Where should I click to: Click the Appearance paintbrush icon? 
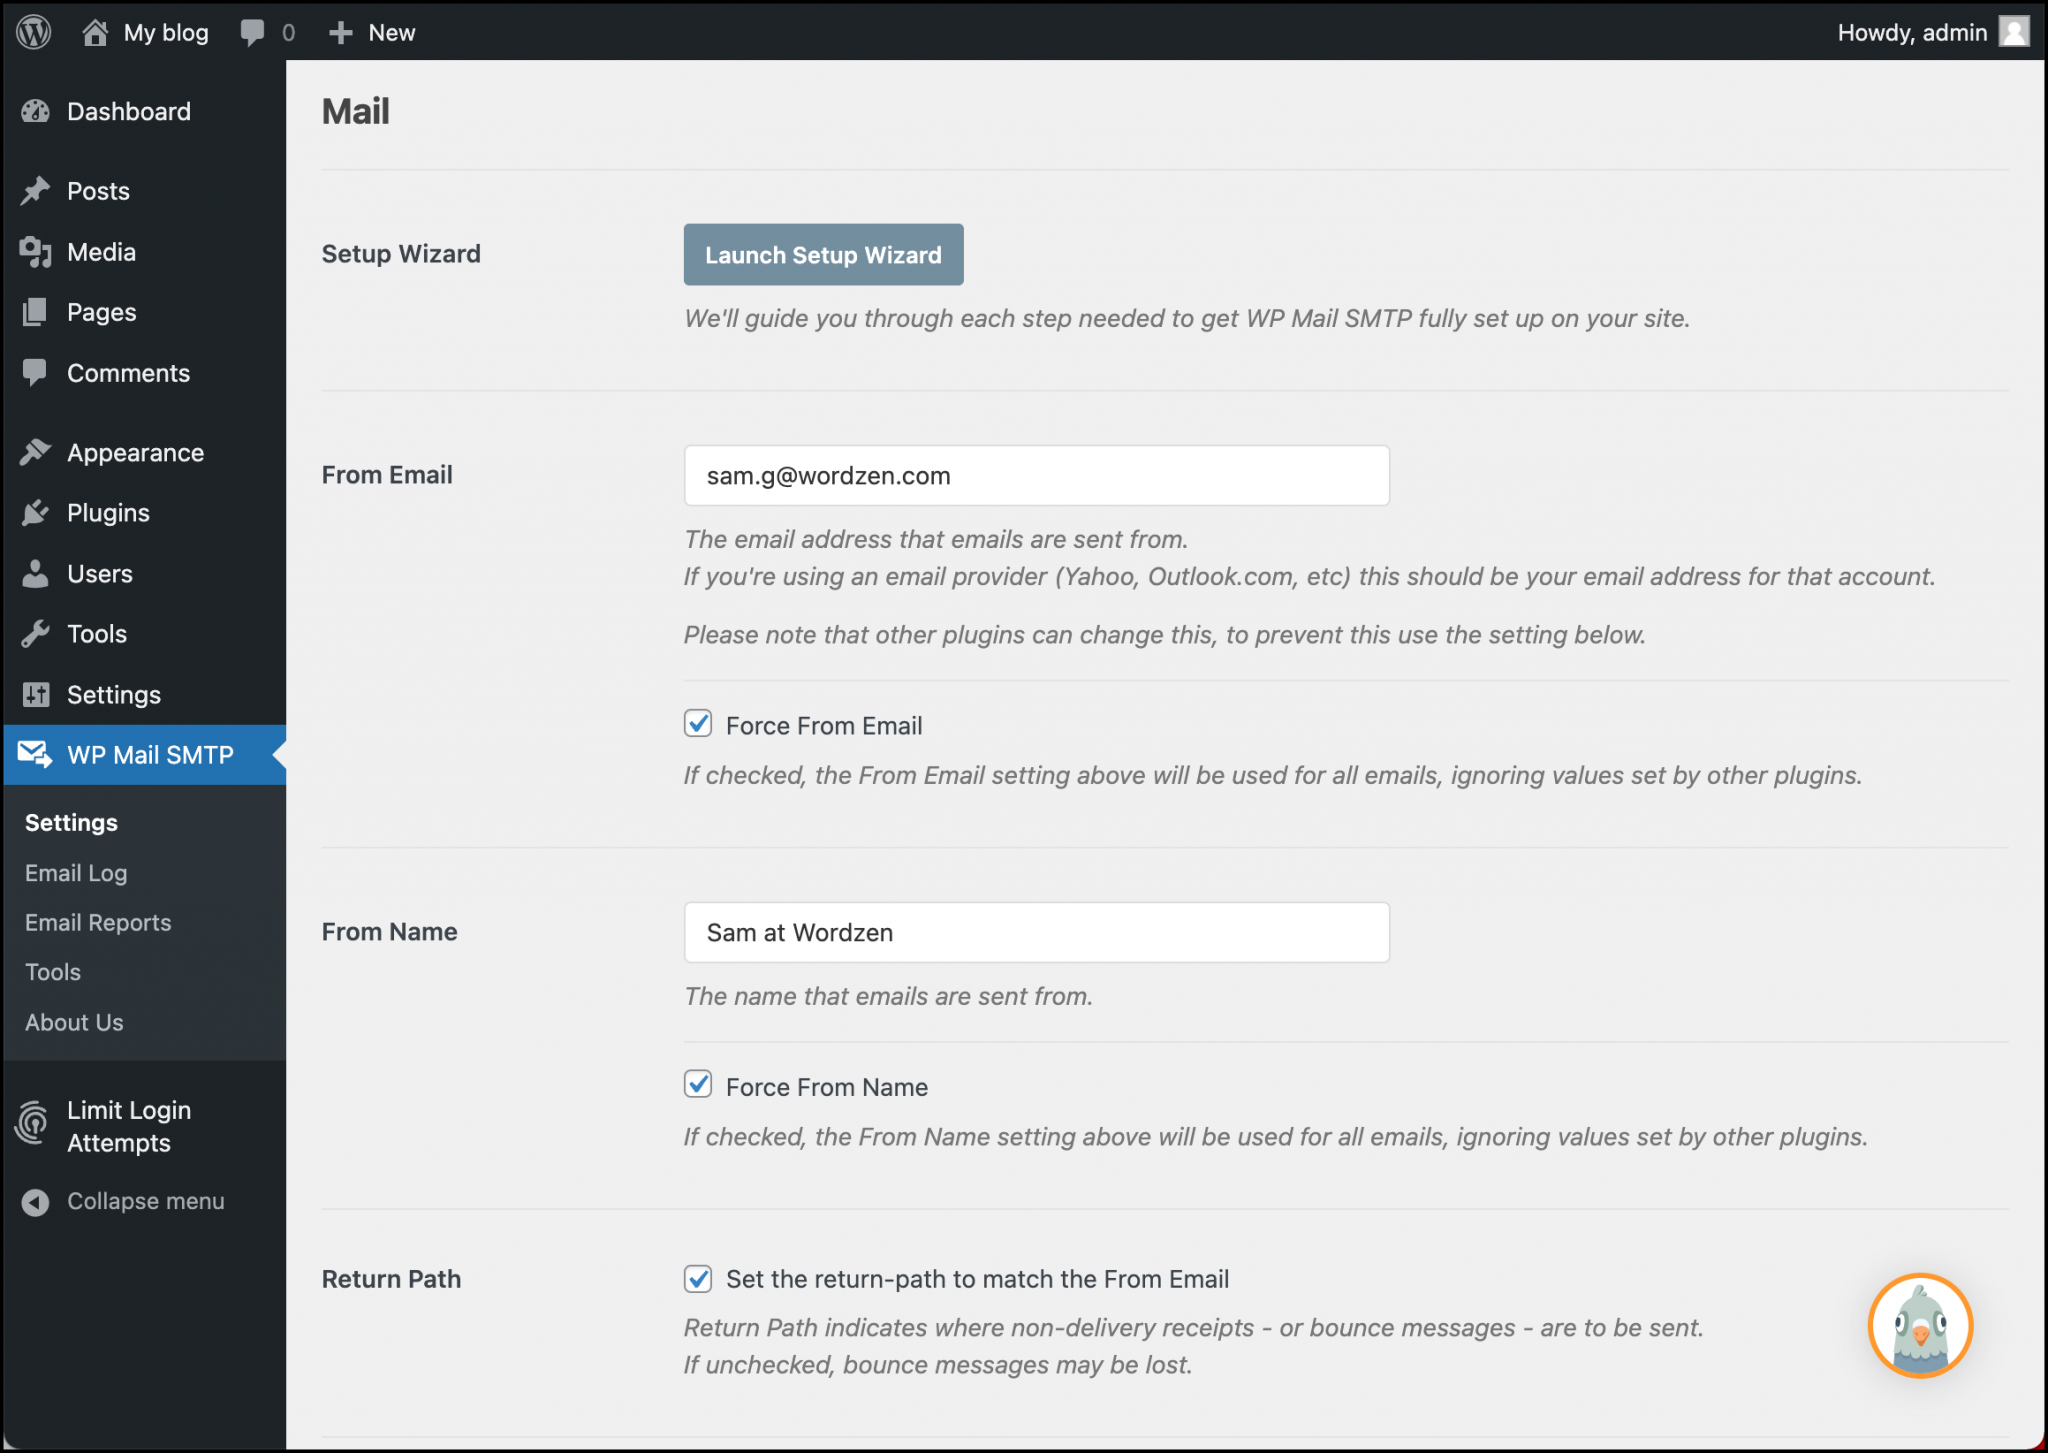pyautogui.click(x=36, y=452)
